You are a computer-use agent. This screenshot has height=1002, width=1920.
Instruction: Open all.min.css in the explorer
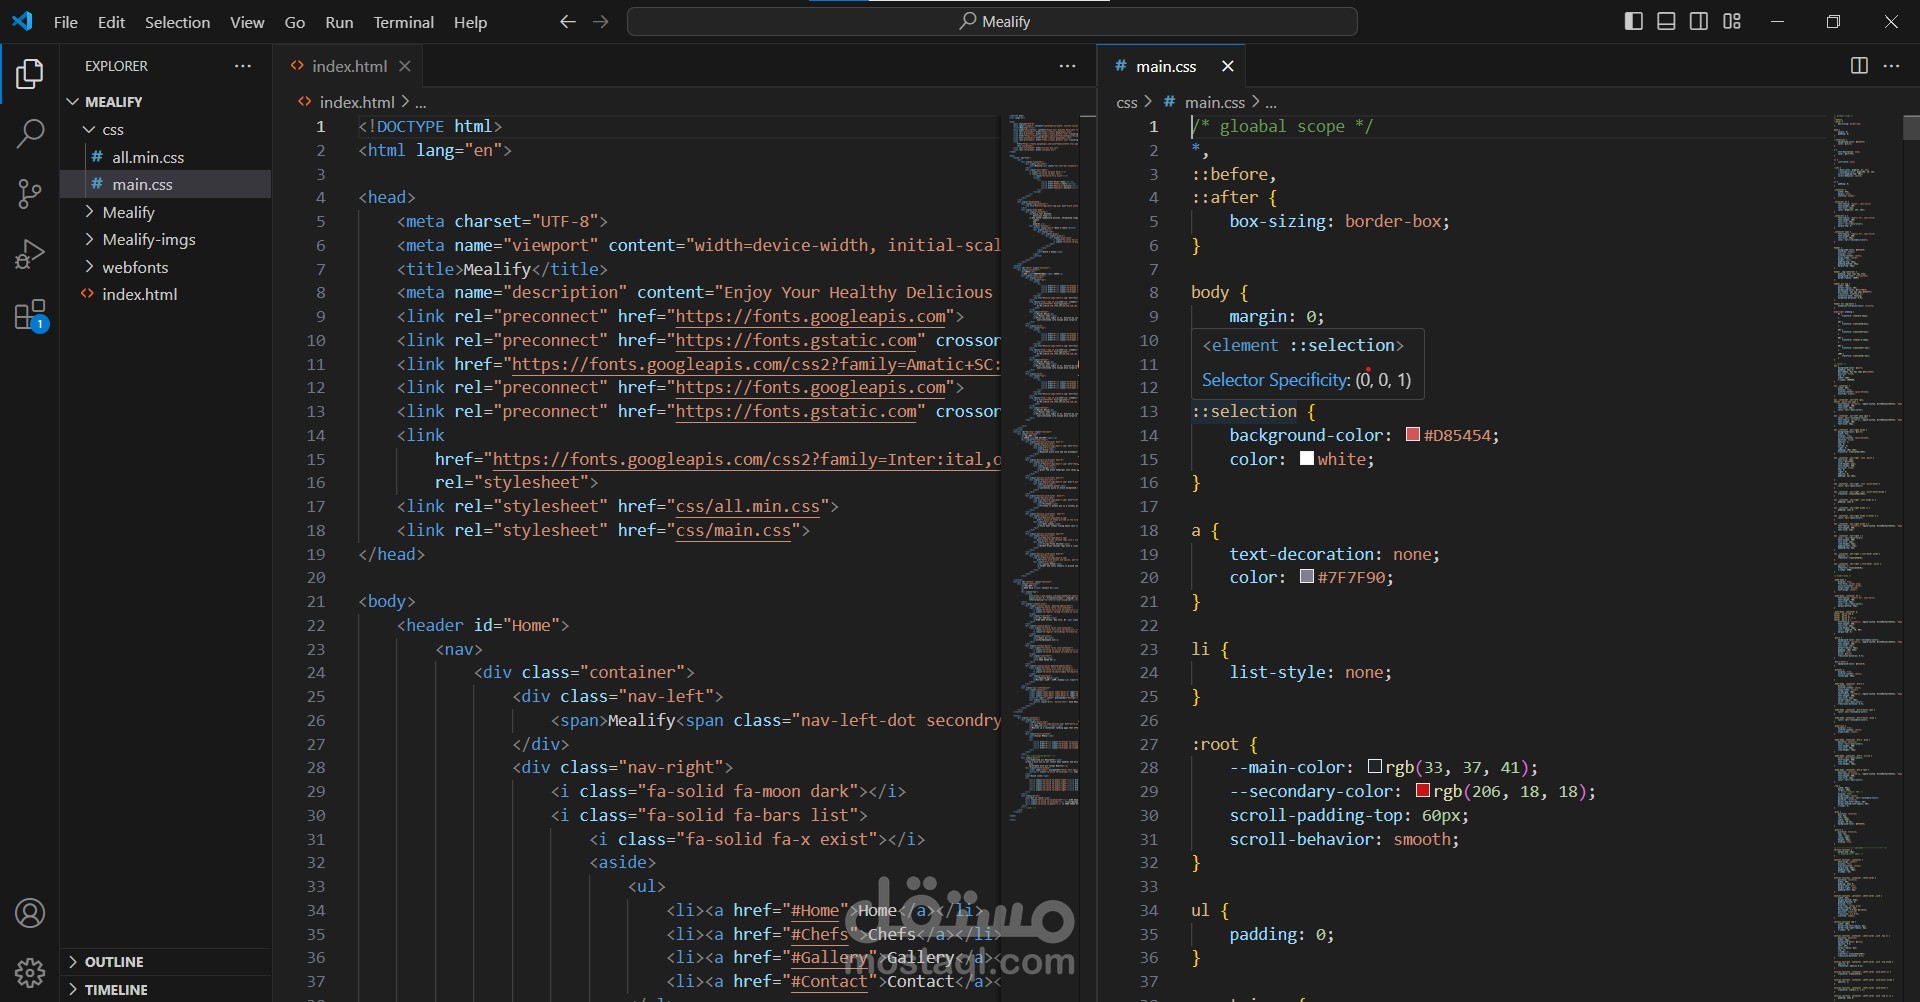point(166,157)
